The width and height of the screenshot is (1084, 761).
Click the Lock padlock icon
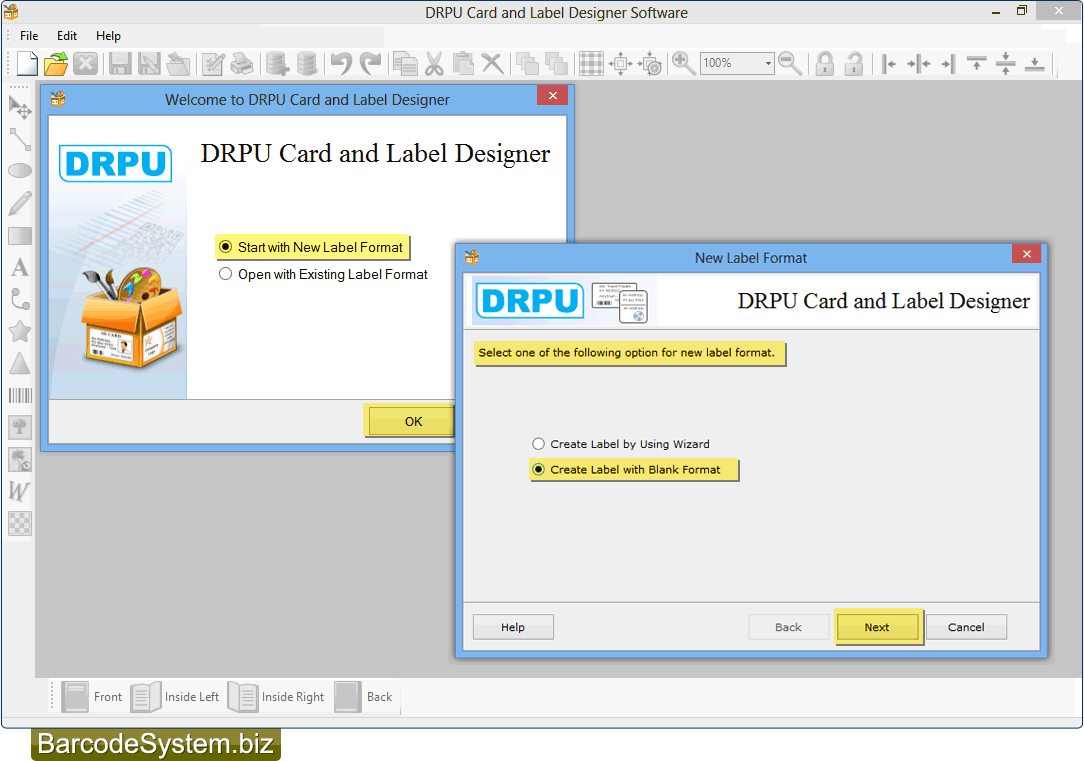[x=824, y=64]
